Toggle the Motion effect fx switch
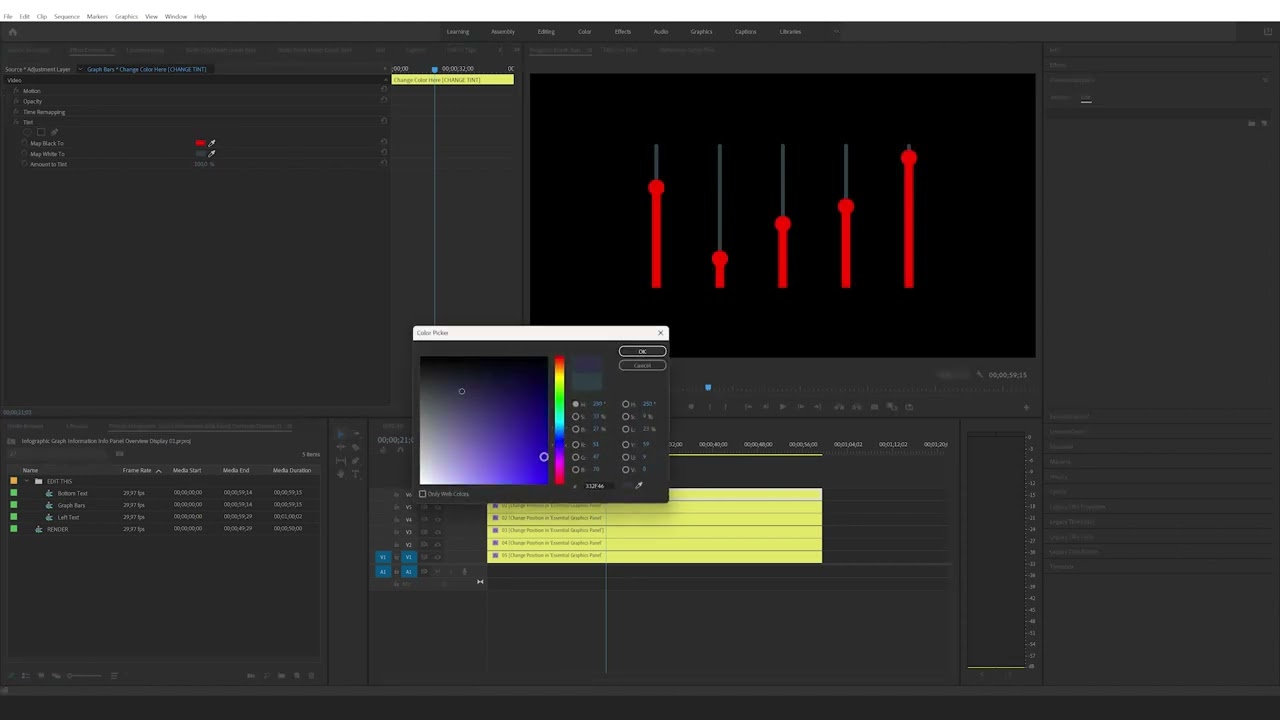 (16, 91)
